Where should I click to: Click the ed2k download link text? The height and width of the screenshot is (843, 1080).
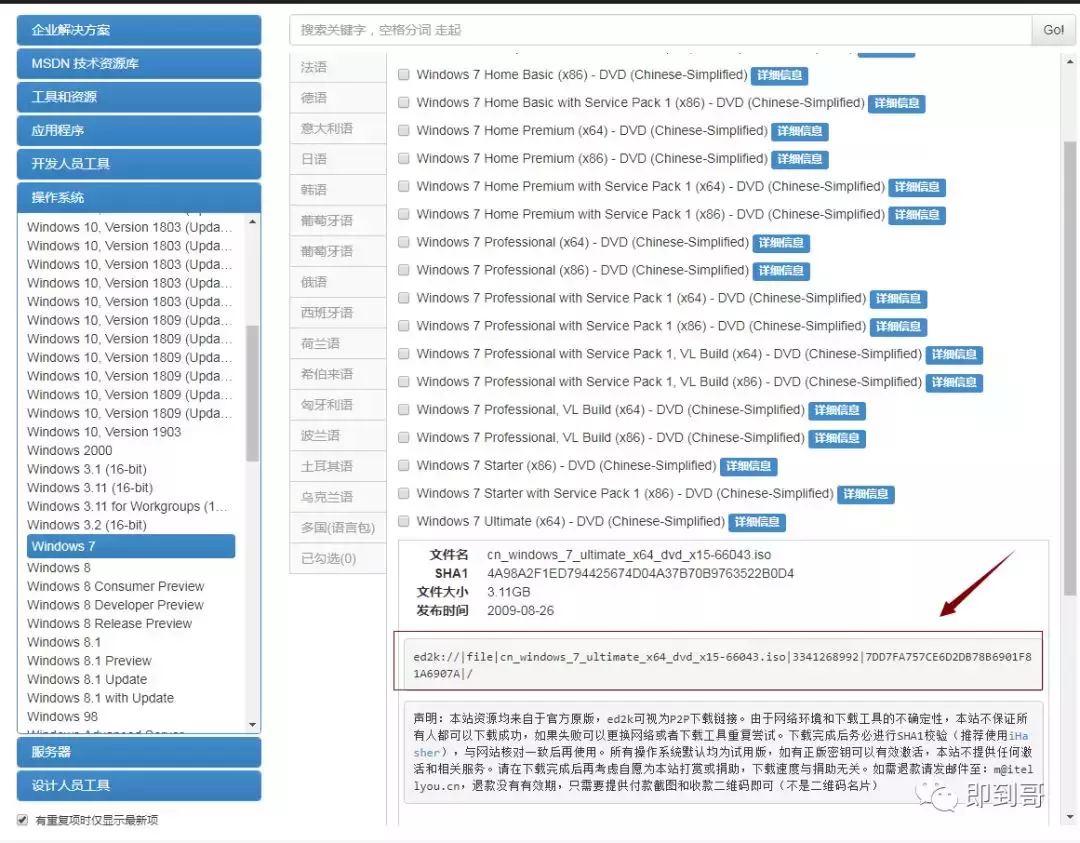click(721, 665)
